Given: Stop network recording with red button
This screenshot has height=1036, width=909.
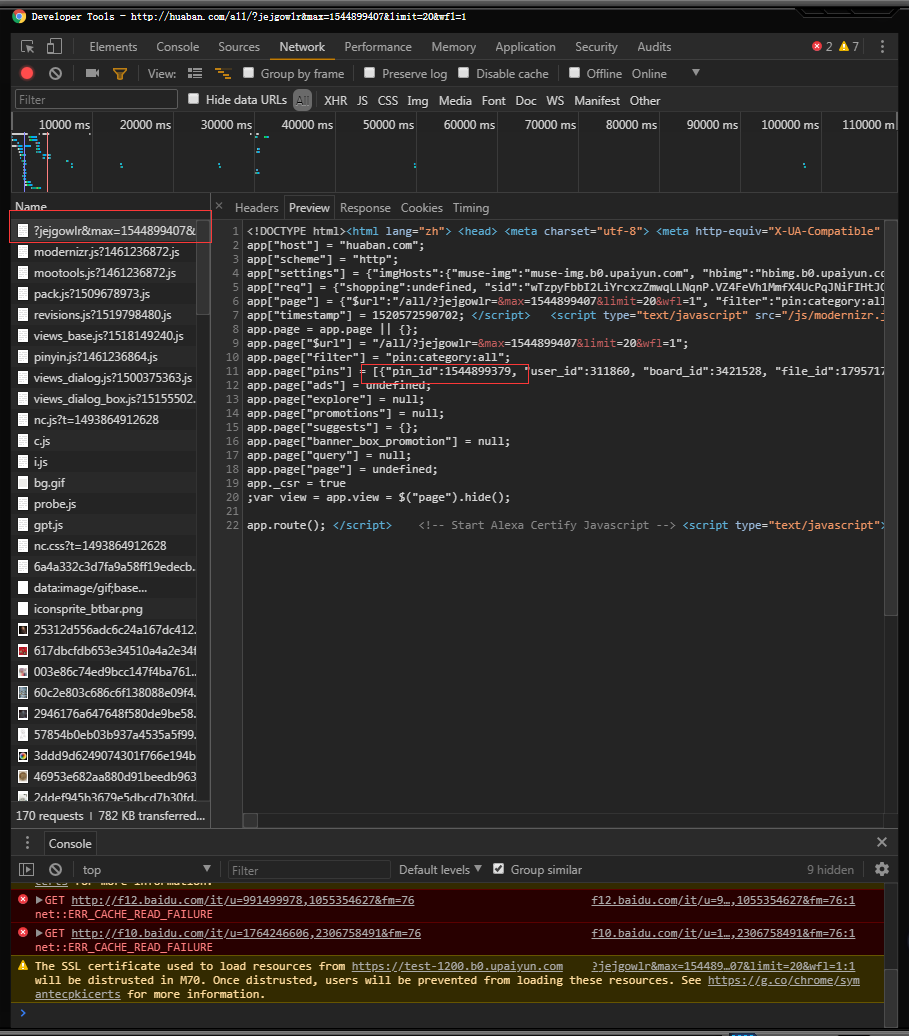Looking at the screenshot, I should click(x=27, y=73).
